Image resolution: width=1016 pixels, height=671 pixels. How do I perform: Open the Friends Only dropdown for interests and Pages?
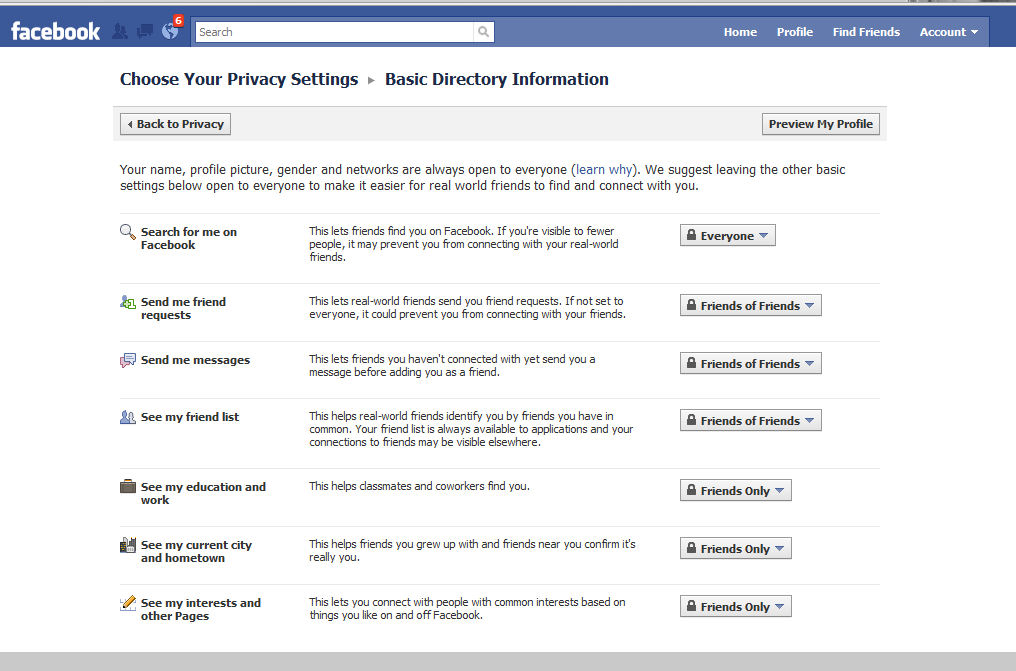[x=735, y=606]
